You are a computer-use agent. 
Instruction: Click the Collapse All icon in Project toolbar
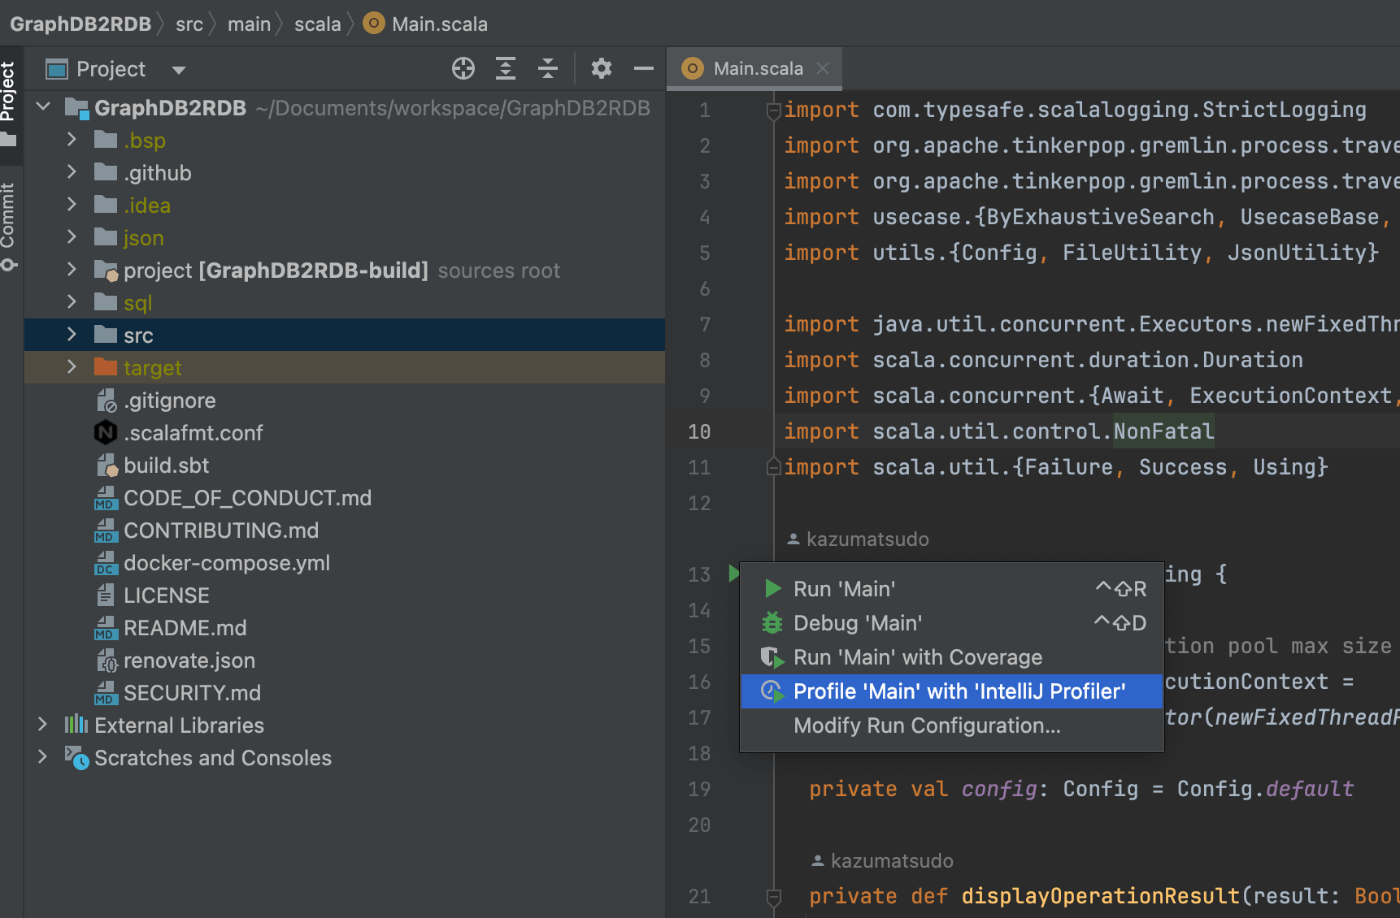coord(548,68)
